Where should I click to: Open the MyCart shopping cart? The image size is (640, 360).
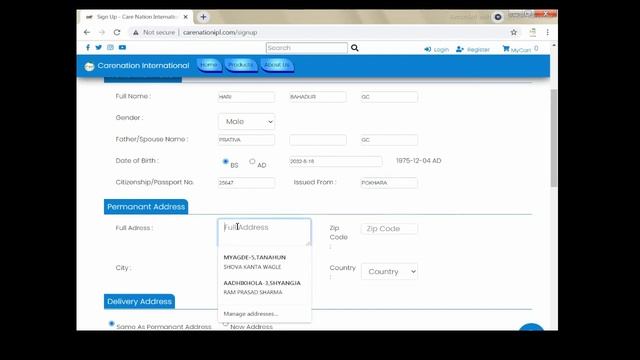[x=520, y=49]
